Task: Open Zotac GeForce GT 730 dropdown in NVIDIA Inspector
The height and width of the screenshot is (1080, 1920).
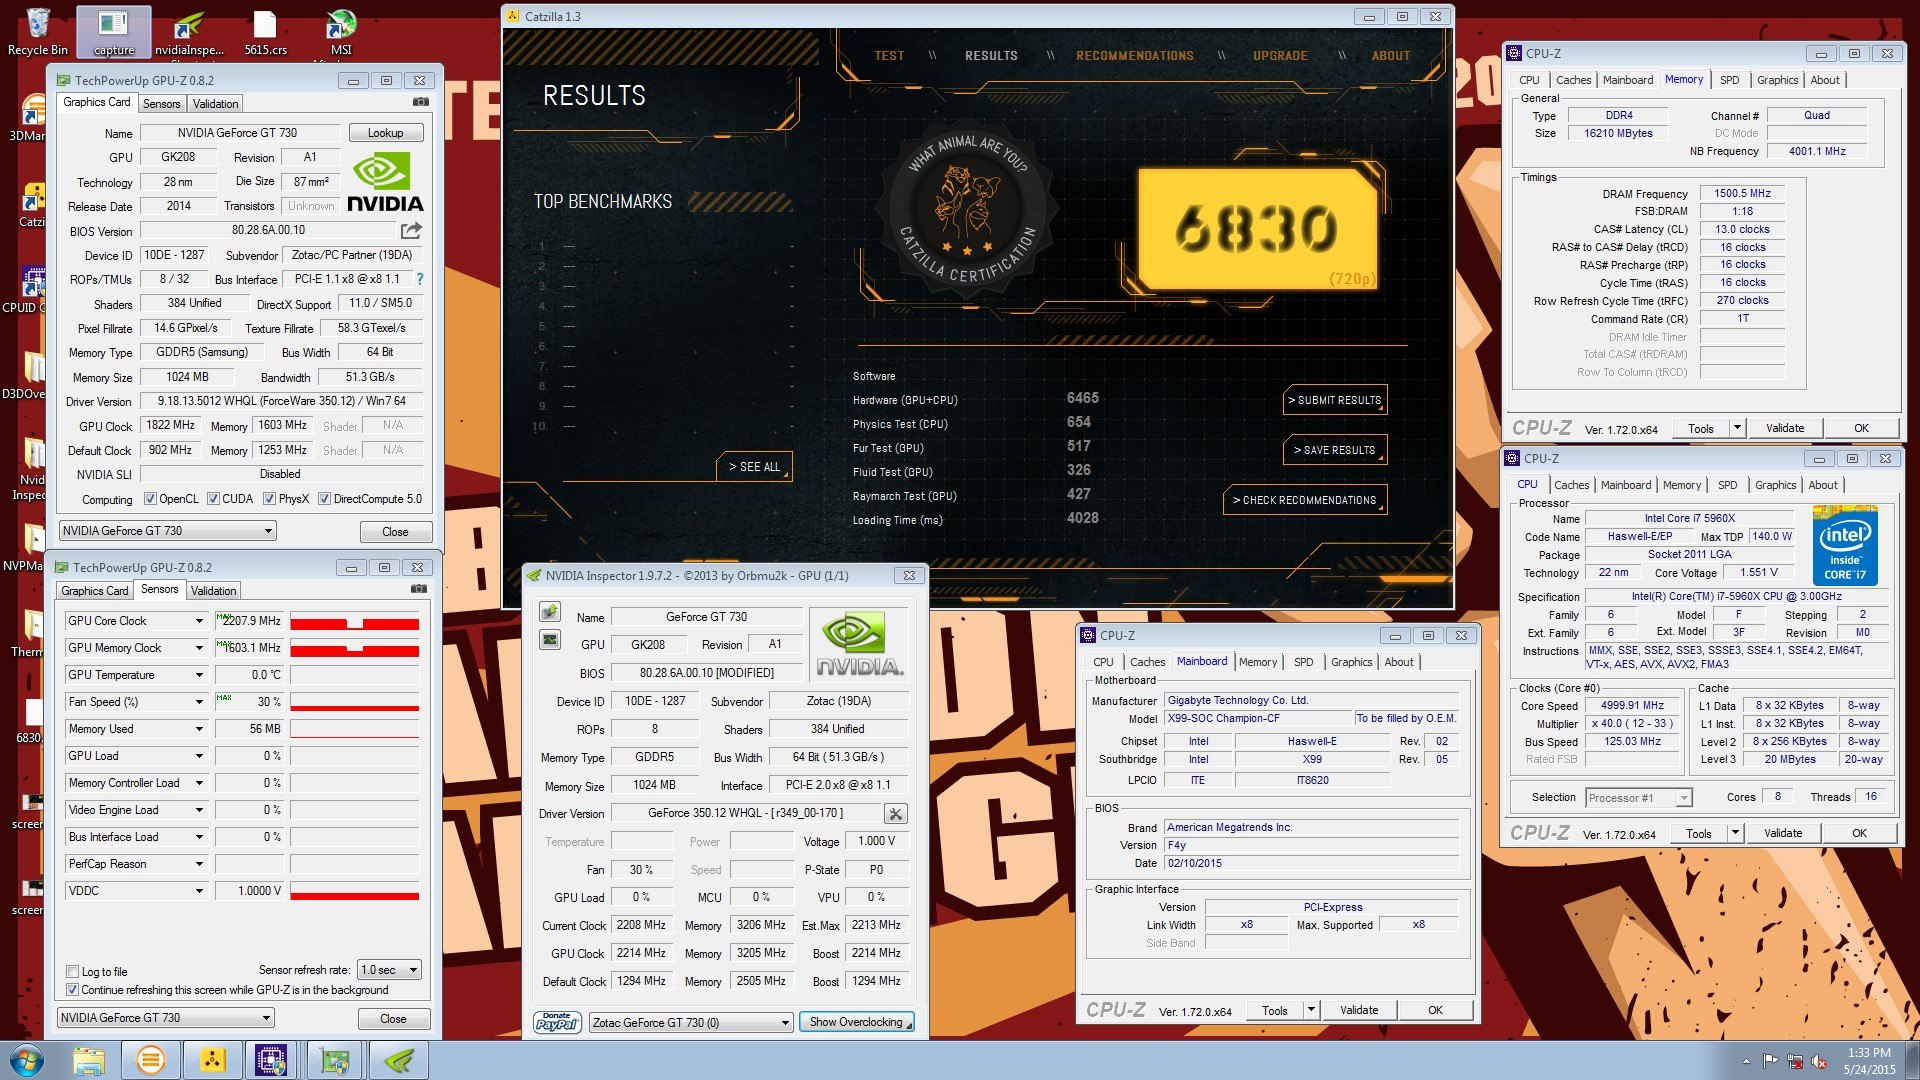Action: (691, 1023)
